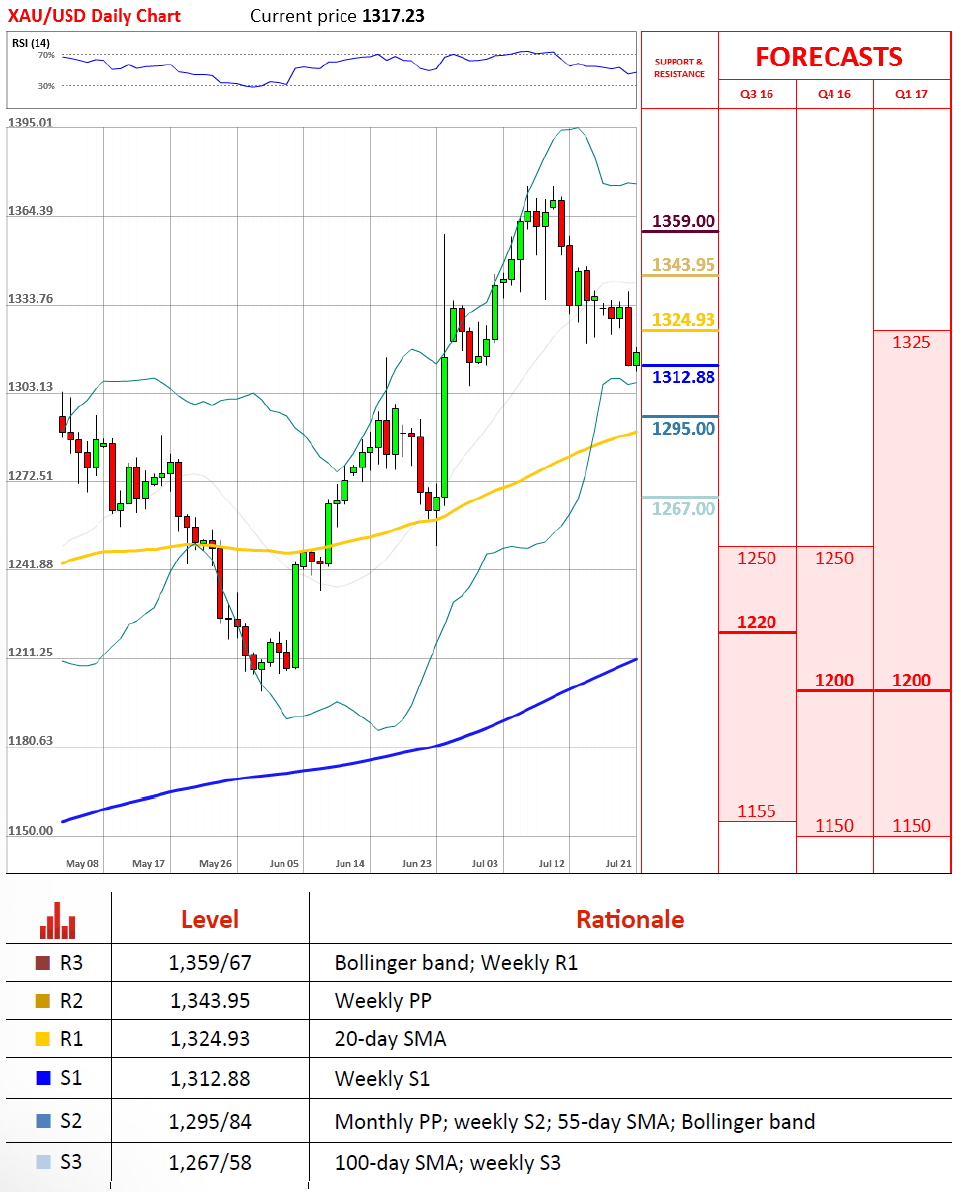The height and width of the screenshot is (1192, 961).
Task: Select the R2 gold color swatch
Action: coord(43,1000)
